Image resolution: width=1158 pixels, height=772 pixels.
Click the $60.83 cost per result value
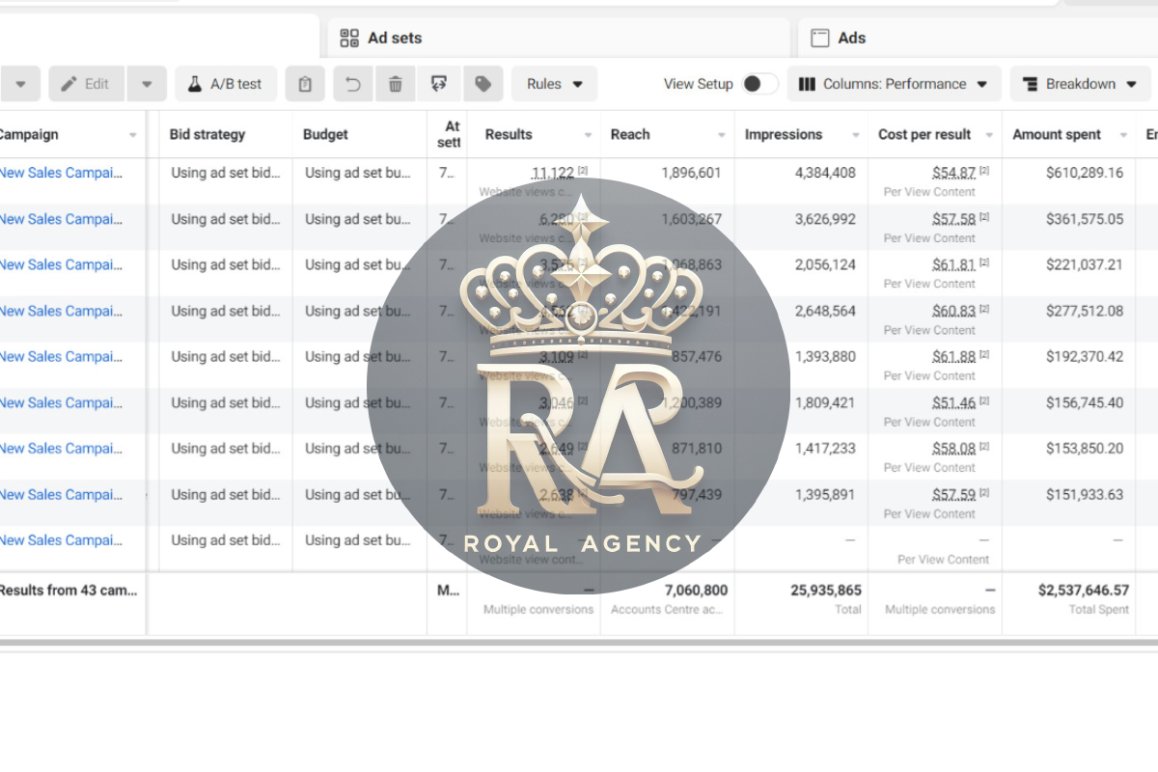coord(953,311)
